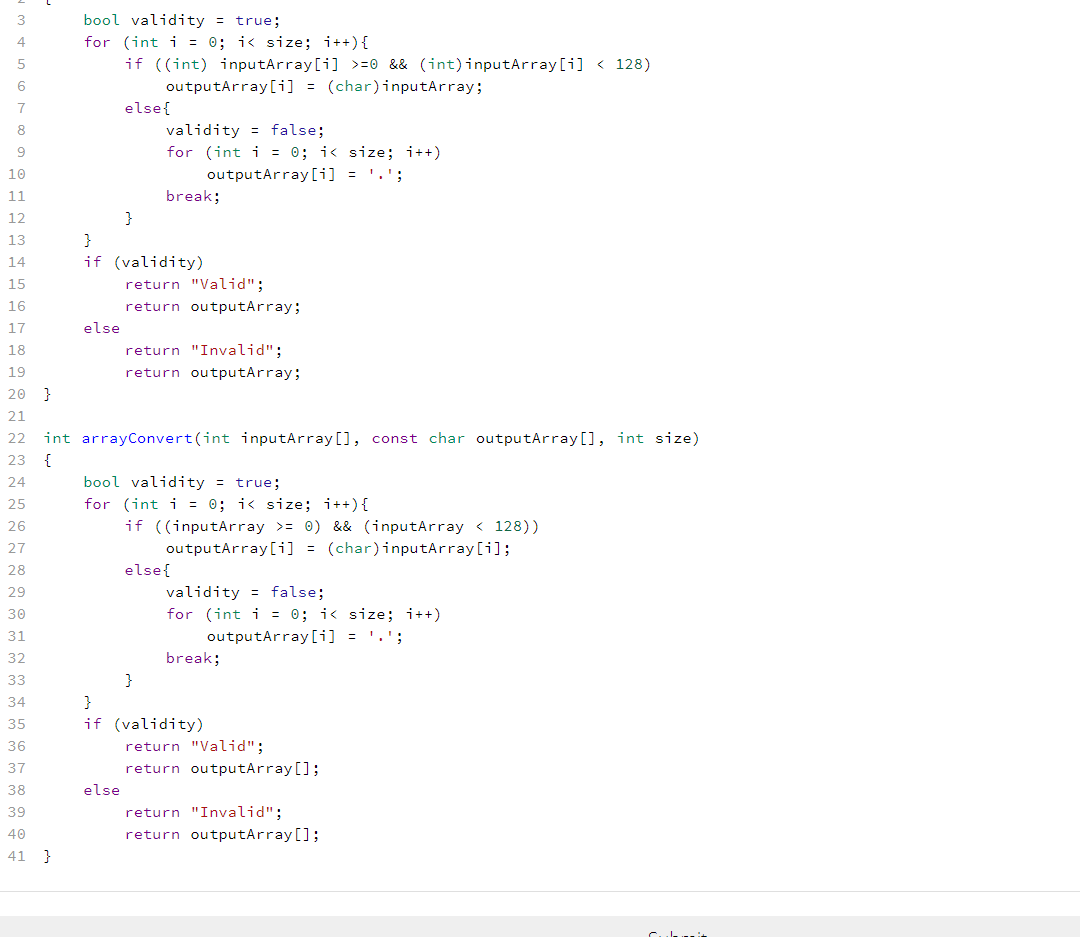
Task: Click the 'int size' parameter on line 22
Action: tap(654, 438)
